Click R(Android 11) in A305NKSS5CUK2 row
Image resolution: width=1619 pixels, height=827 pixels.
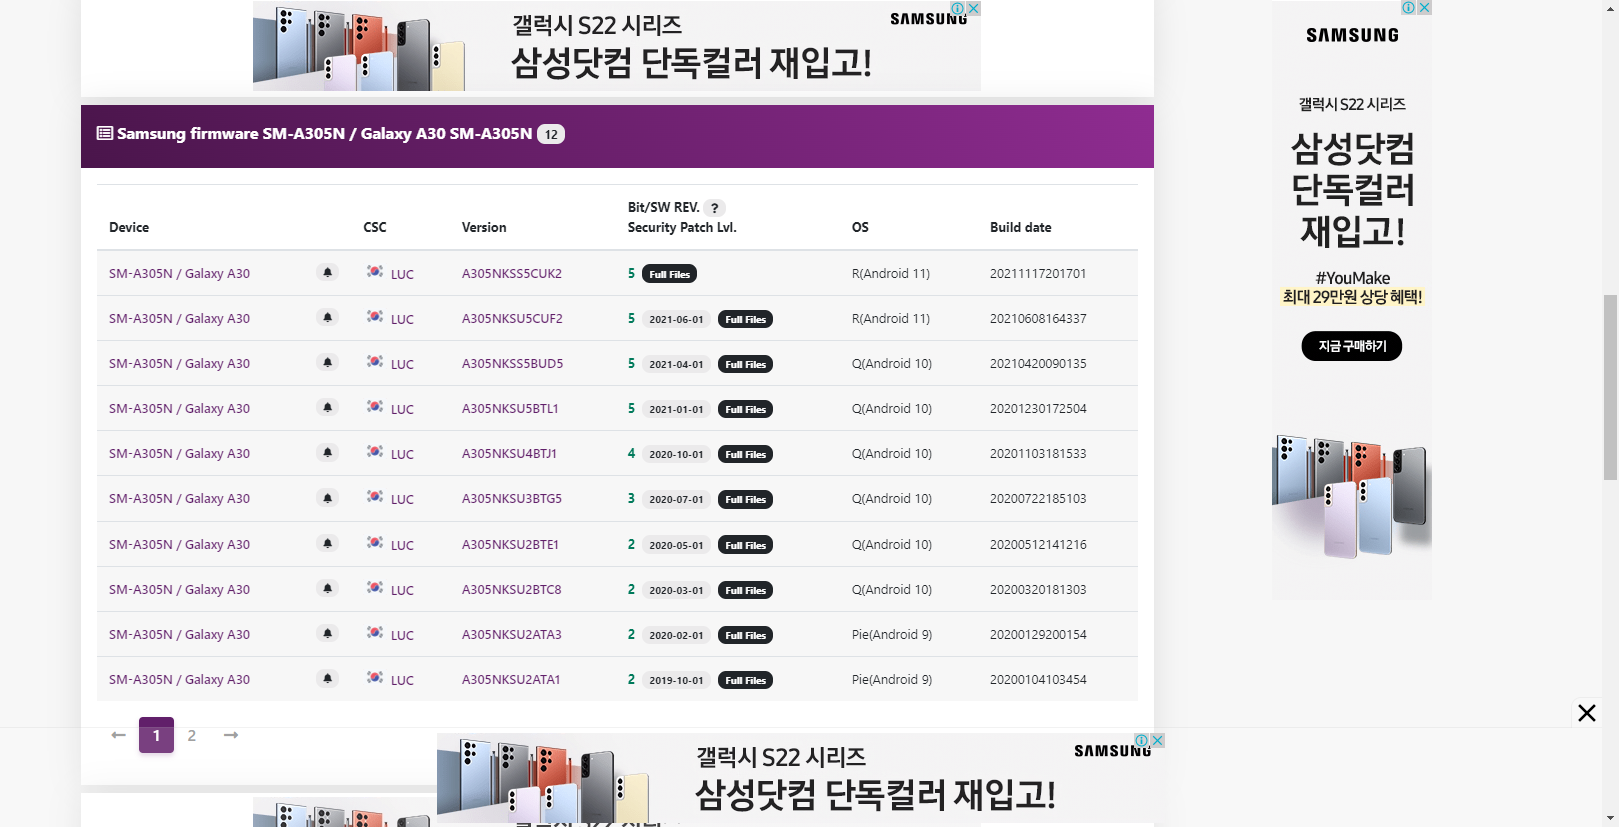pyautogui.click(x=891, y=273)
